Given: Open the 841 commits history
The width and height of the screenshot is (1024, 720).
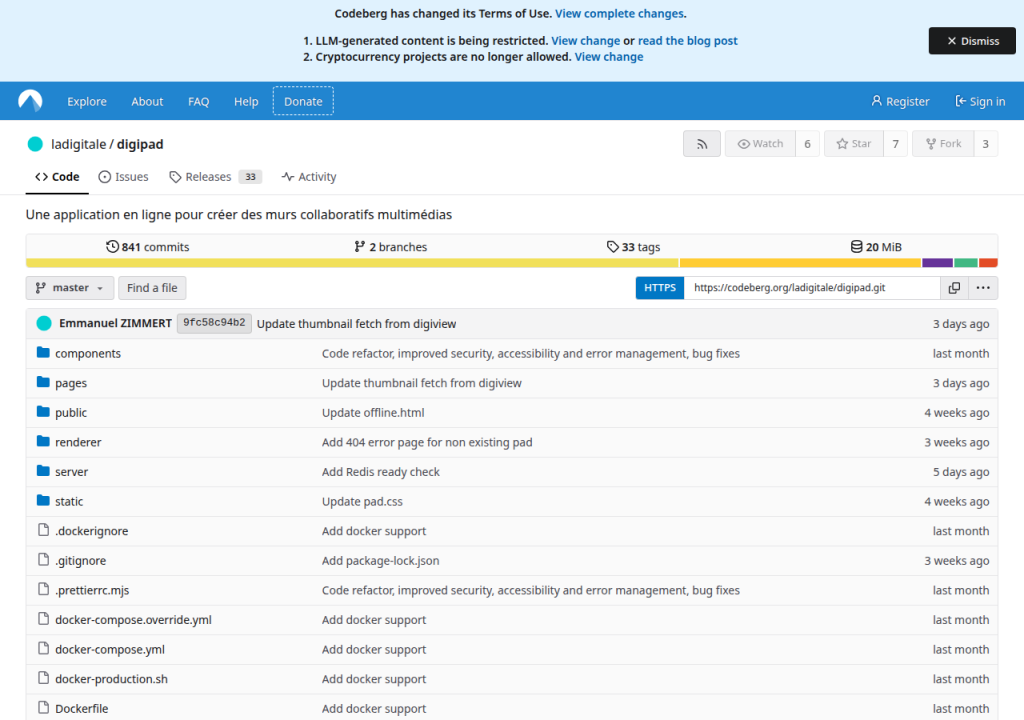Looking at the screenshot, I should click(148, 246).
